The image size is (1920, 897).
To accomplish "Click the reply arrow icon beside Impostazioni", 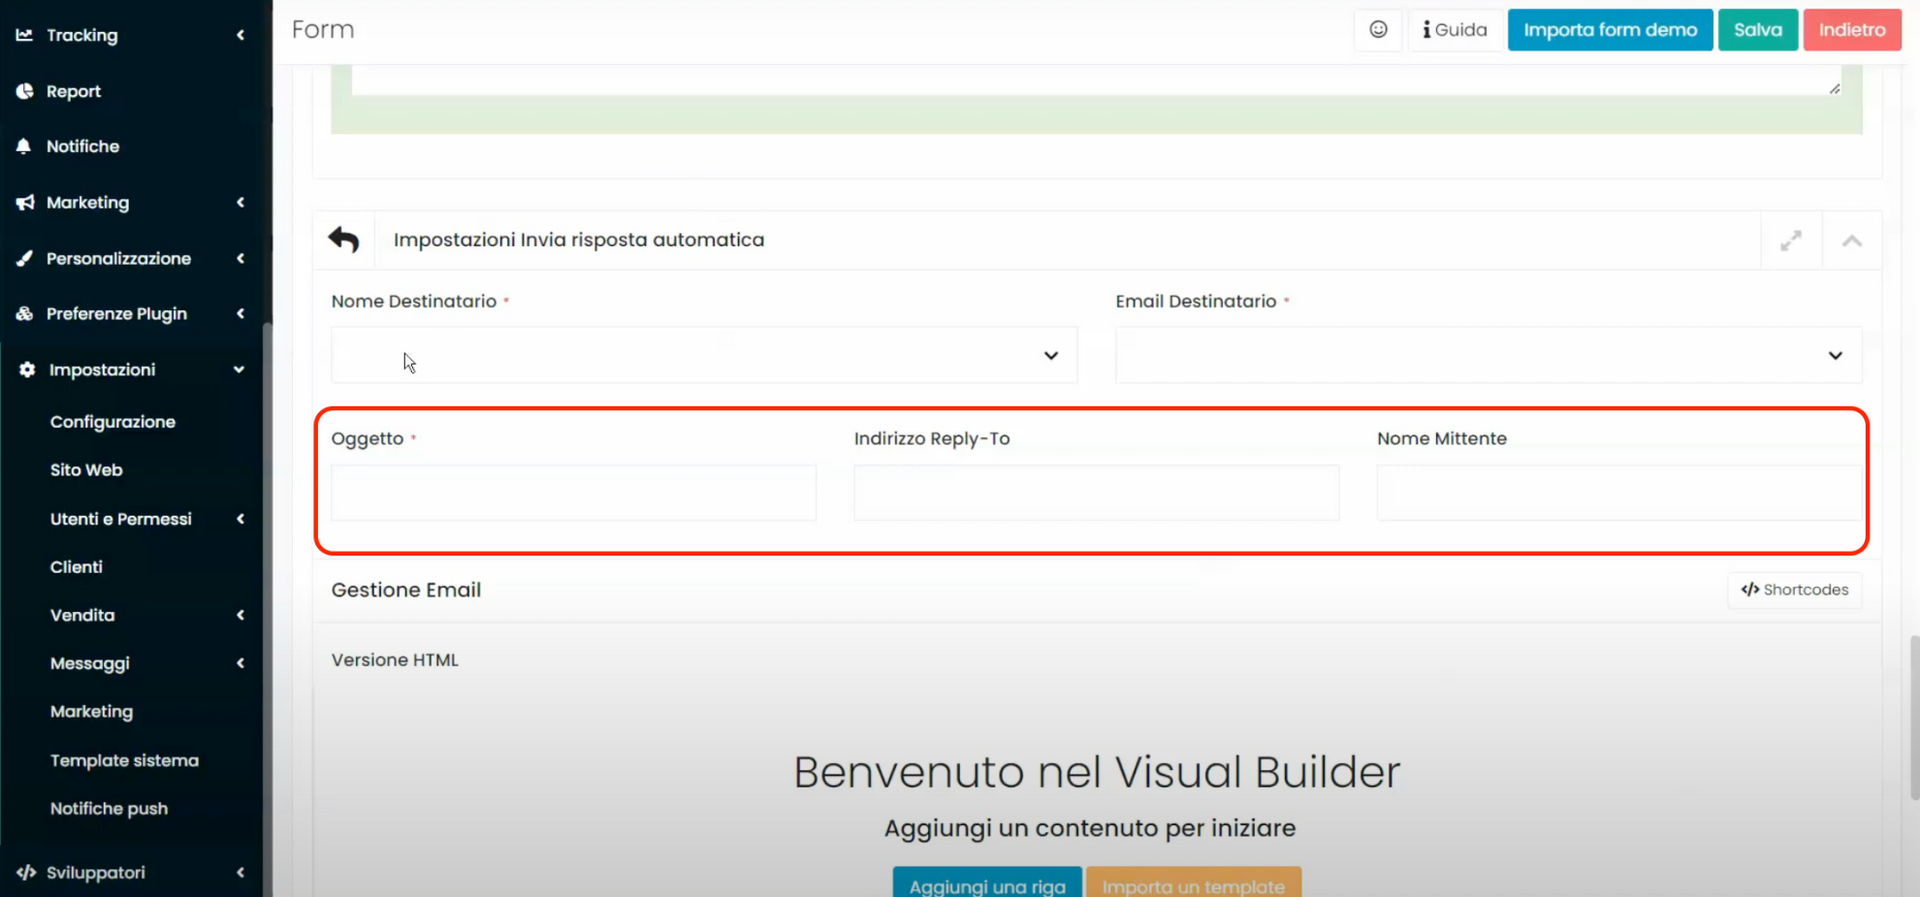I will [343, 240].
